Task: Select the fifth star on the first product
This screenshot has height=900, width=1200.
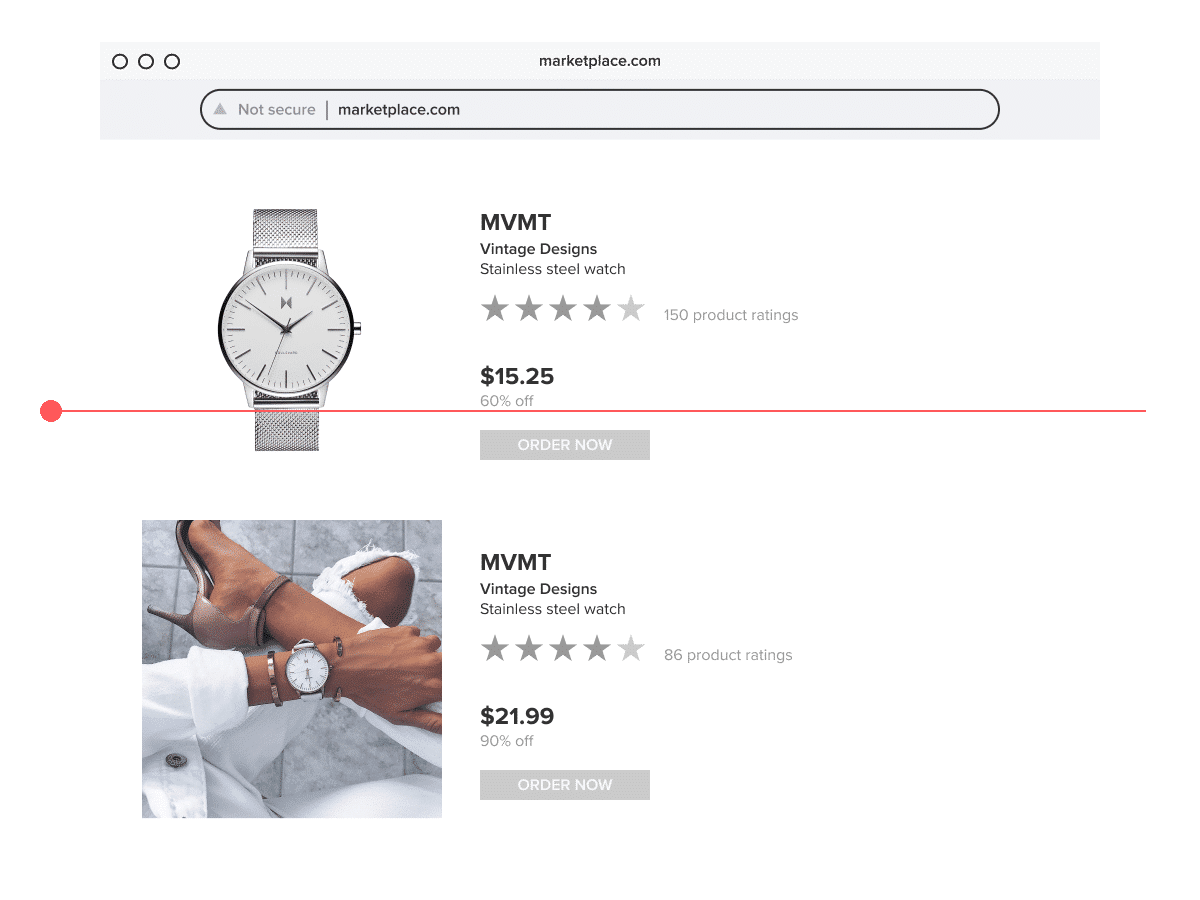Action: 631,308
